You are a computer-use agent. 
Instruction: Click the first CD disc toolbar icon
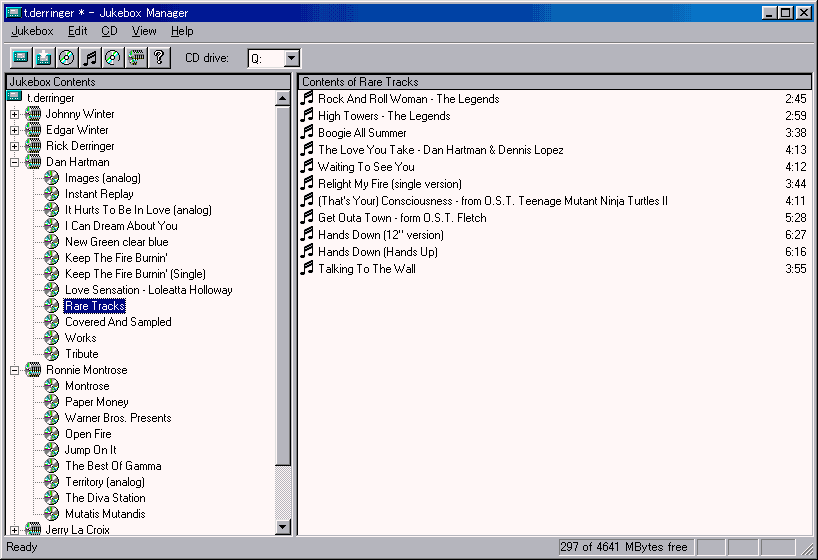click(x=67, y=58)
